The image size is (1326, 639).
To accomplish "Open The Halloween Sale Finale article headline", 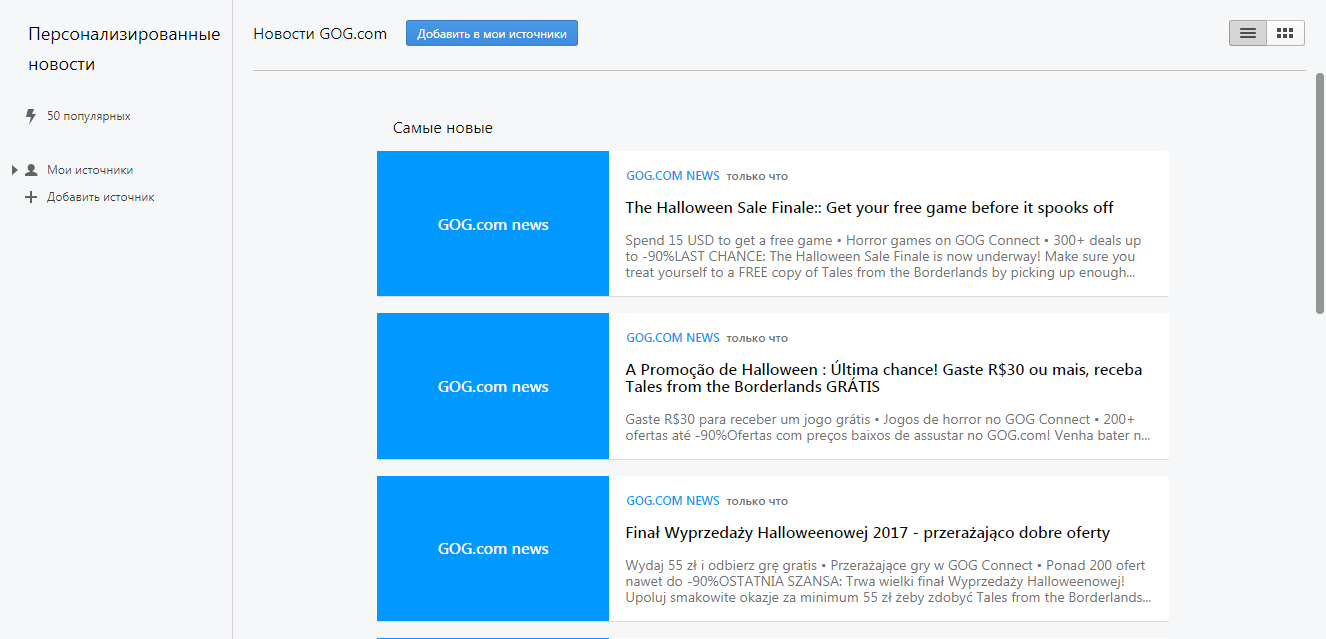I will click(x=869, y=208).
